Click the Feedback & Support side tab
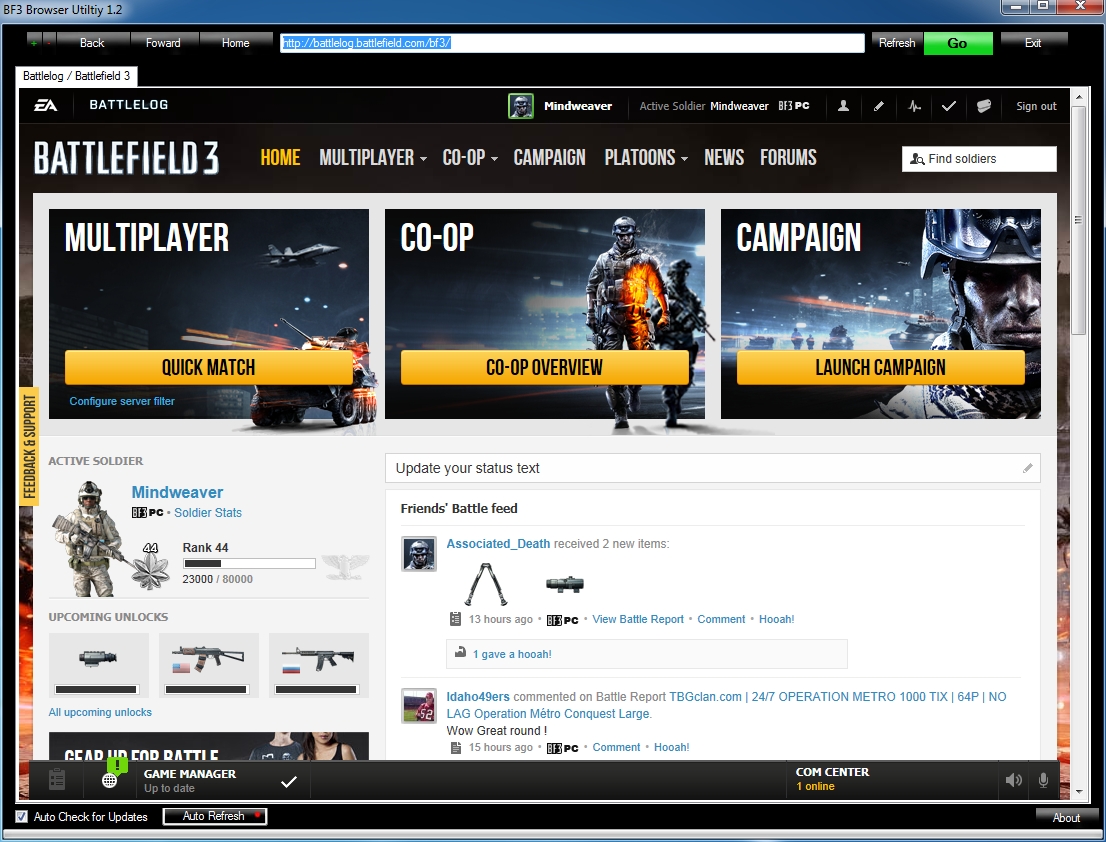The height and width of the screenshot is (842, 1106). click(29, 446)
